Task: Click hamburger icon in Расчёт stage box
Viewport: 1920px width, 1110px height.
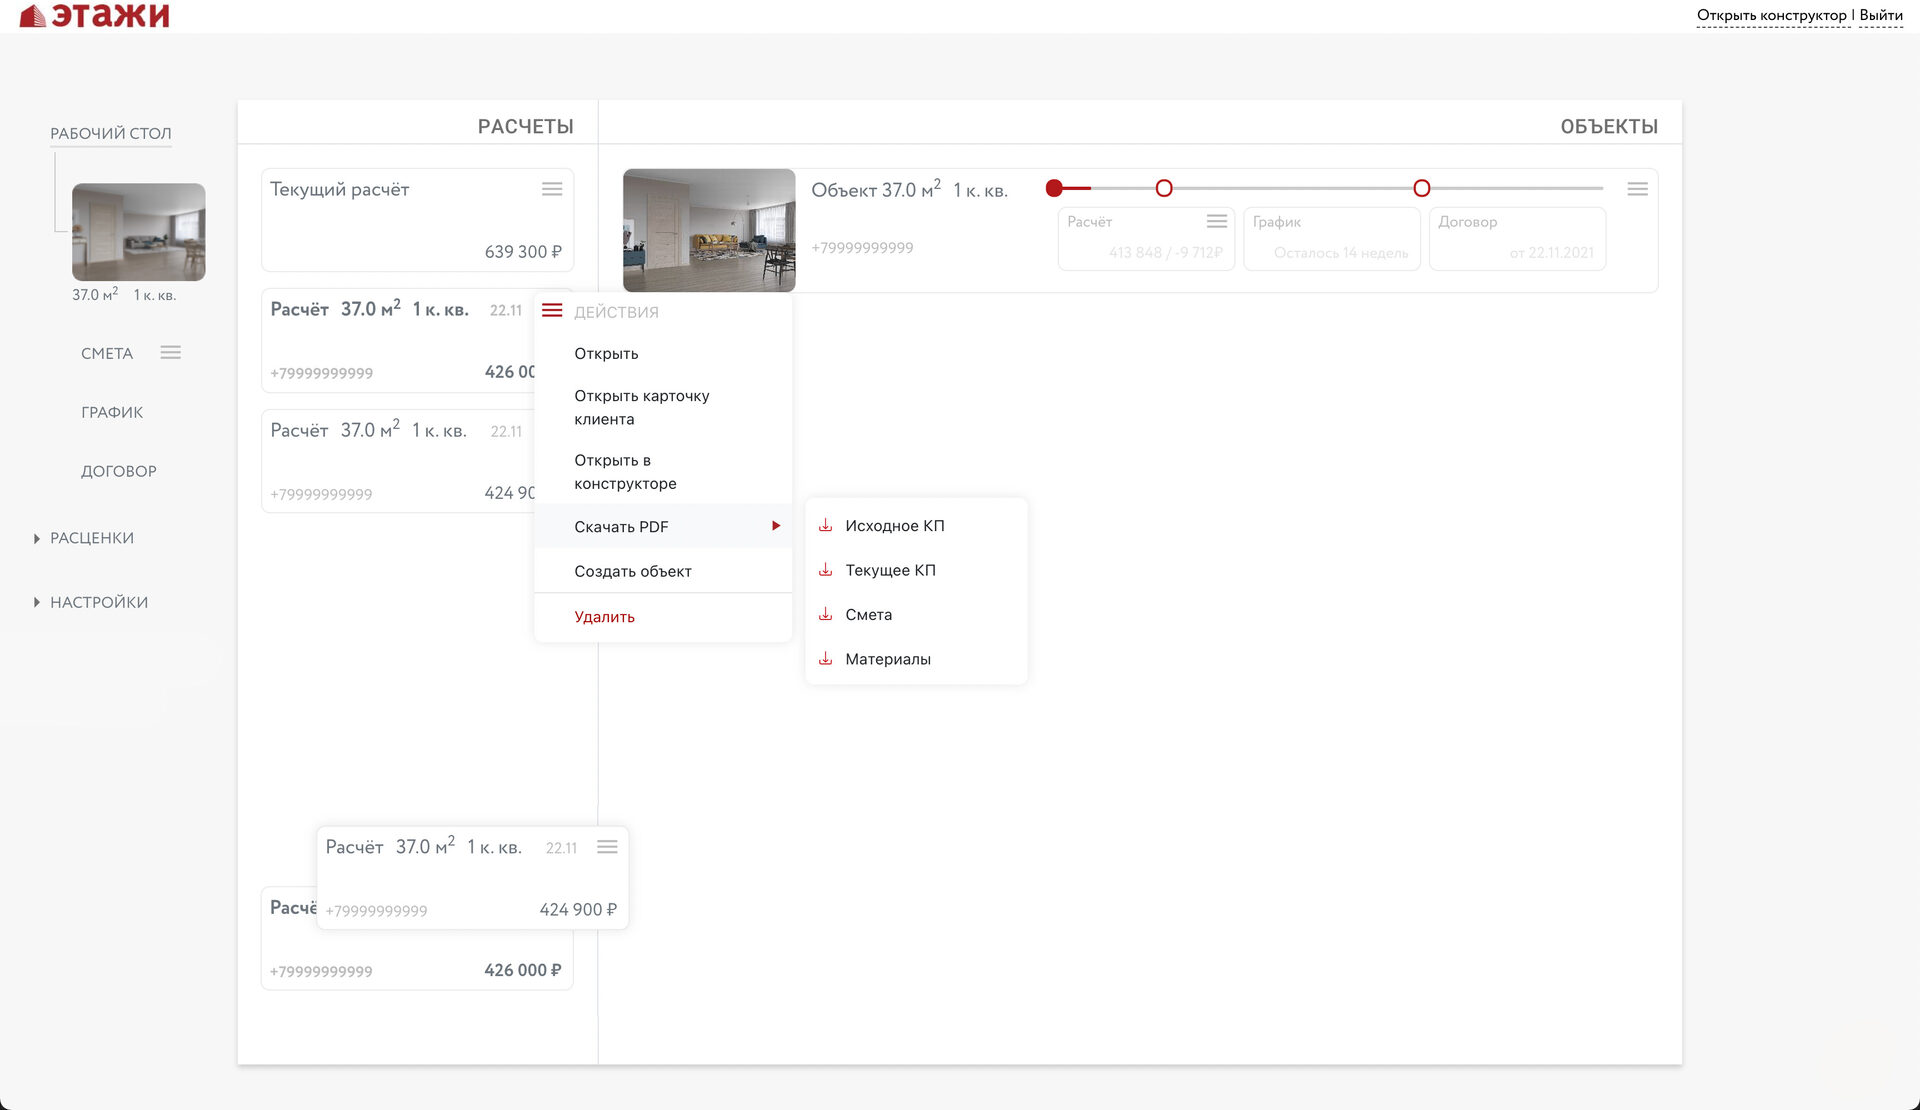Action: pos(1216,221)
